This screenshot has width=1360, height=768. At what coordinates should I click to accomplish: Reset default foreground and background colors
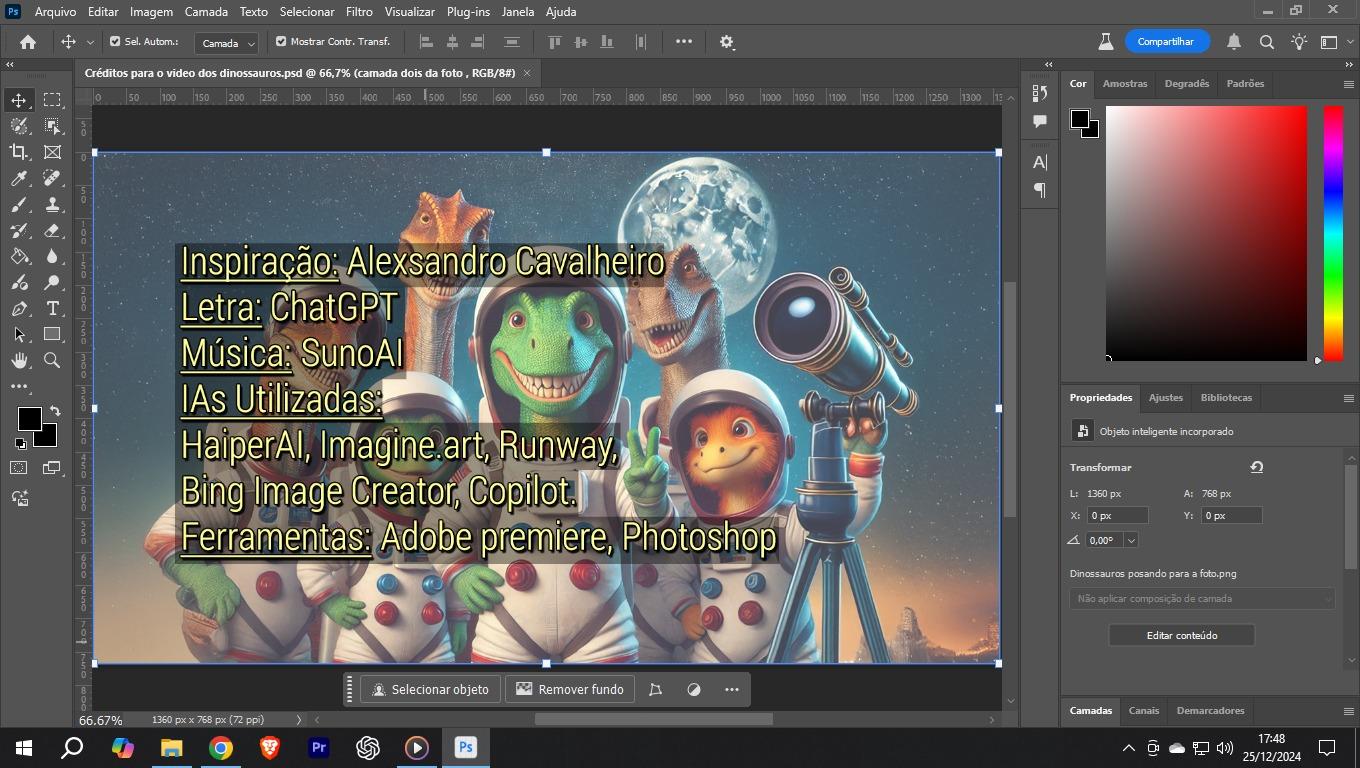click(21, 443)
